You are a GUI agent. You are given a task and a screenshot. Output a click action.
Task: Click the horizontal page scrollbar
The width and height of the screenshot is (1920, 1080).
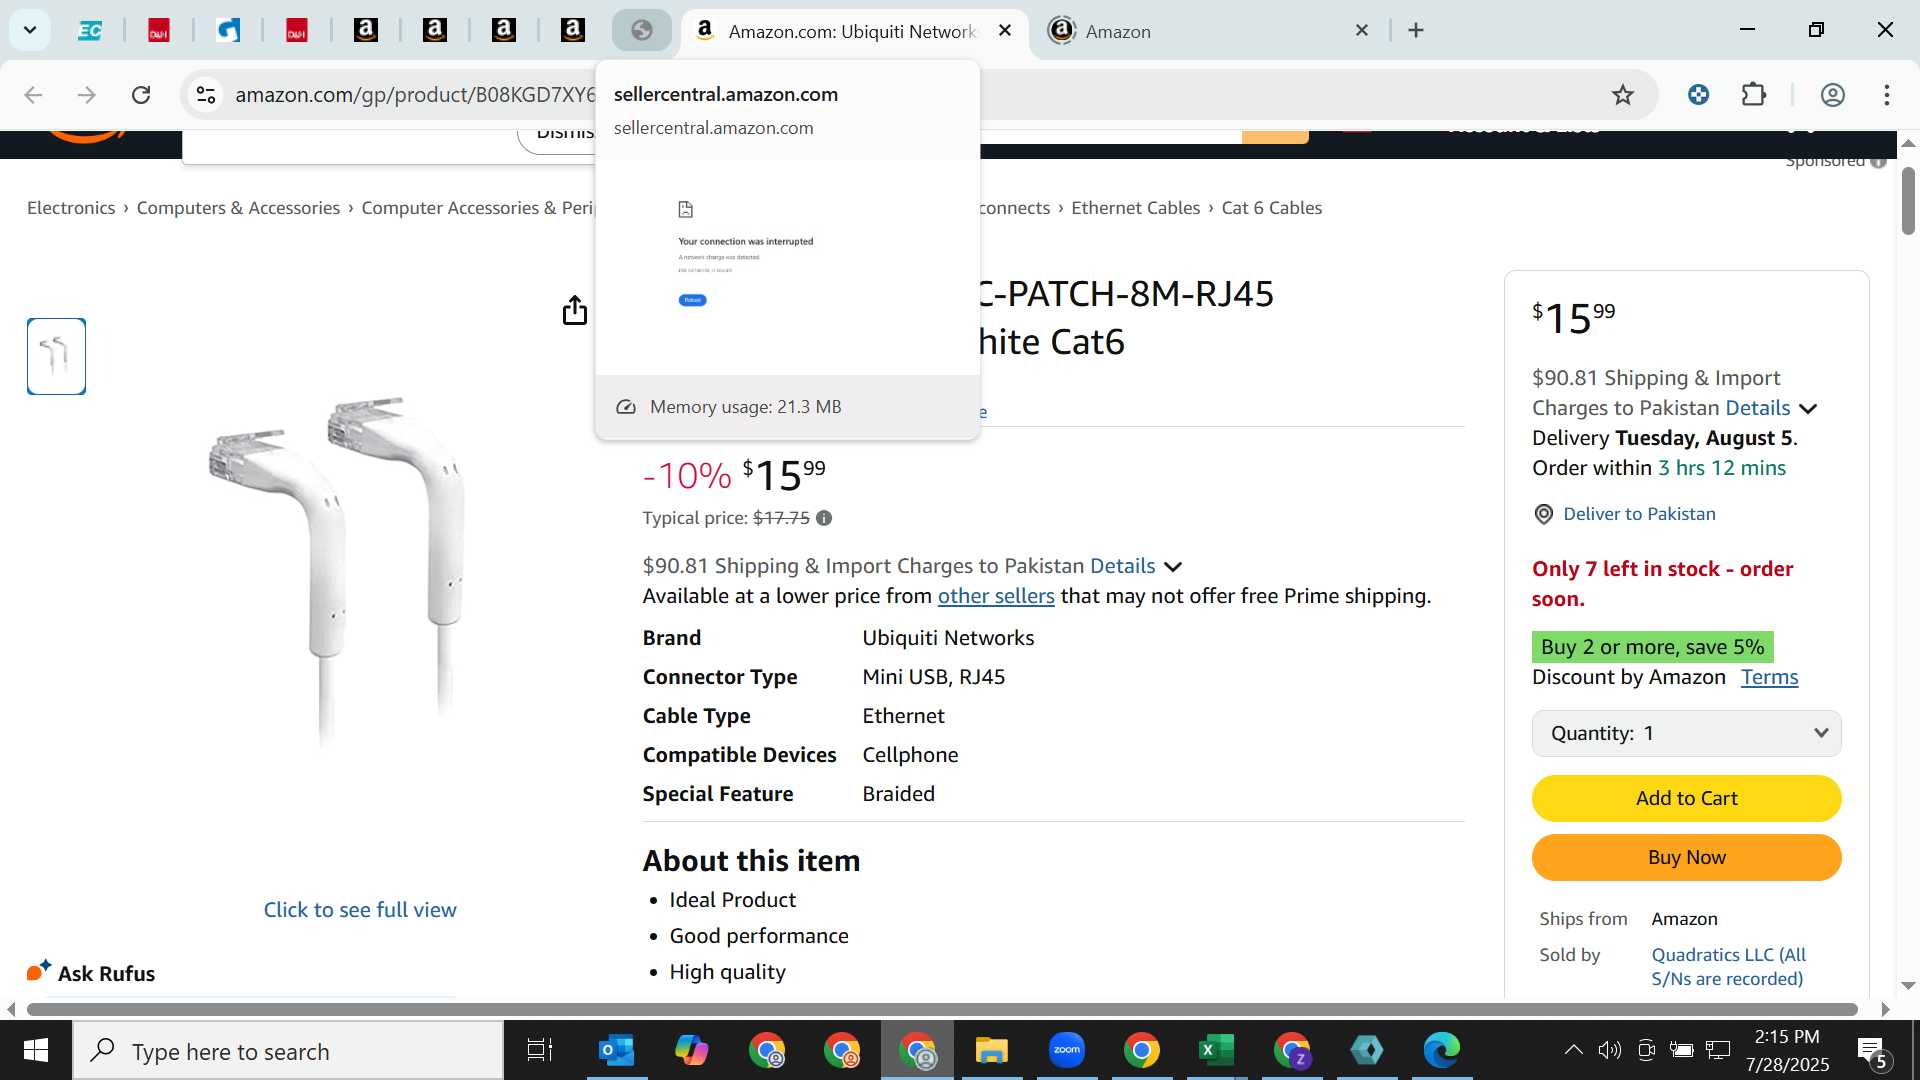point(942,1009)
